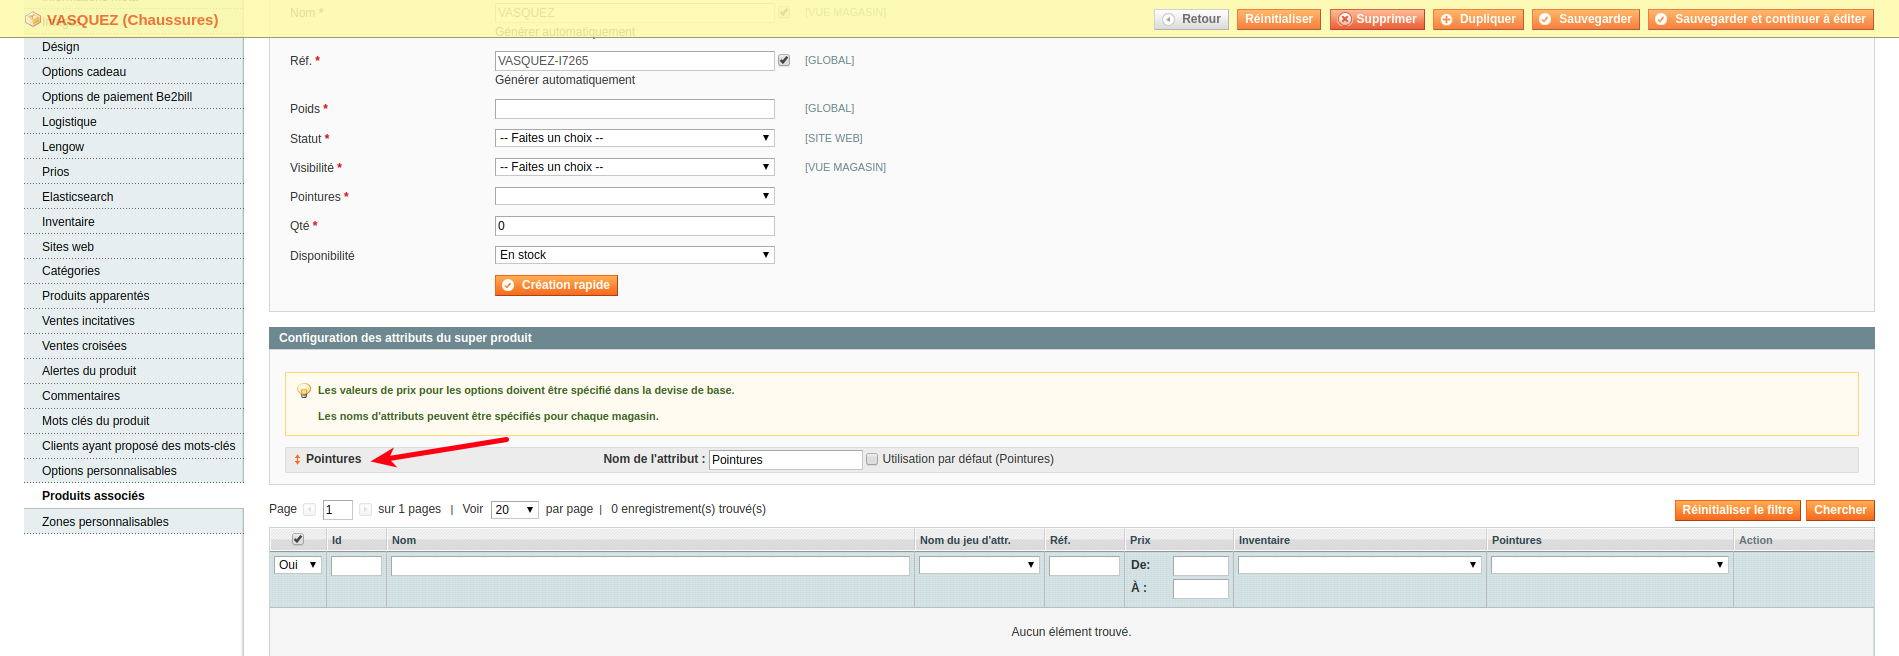
Task: Click the Nom de l'attribut text field
Action: [x=785, y=460]
